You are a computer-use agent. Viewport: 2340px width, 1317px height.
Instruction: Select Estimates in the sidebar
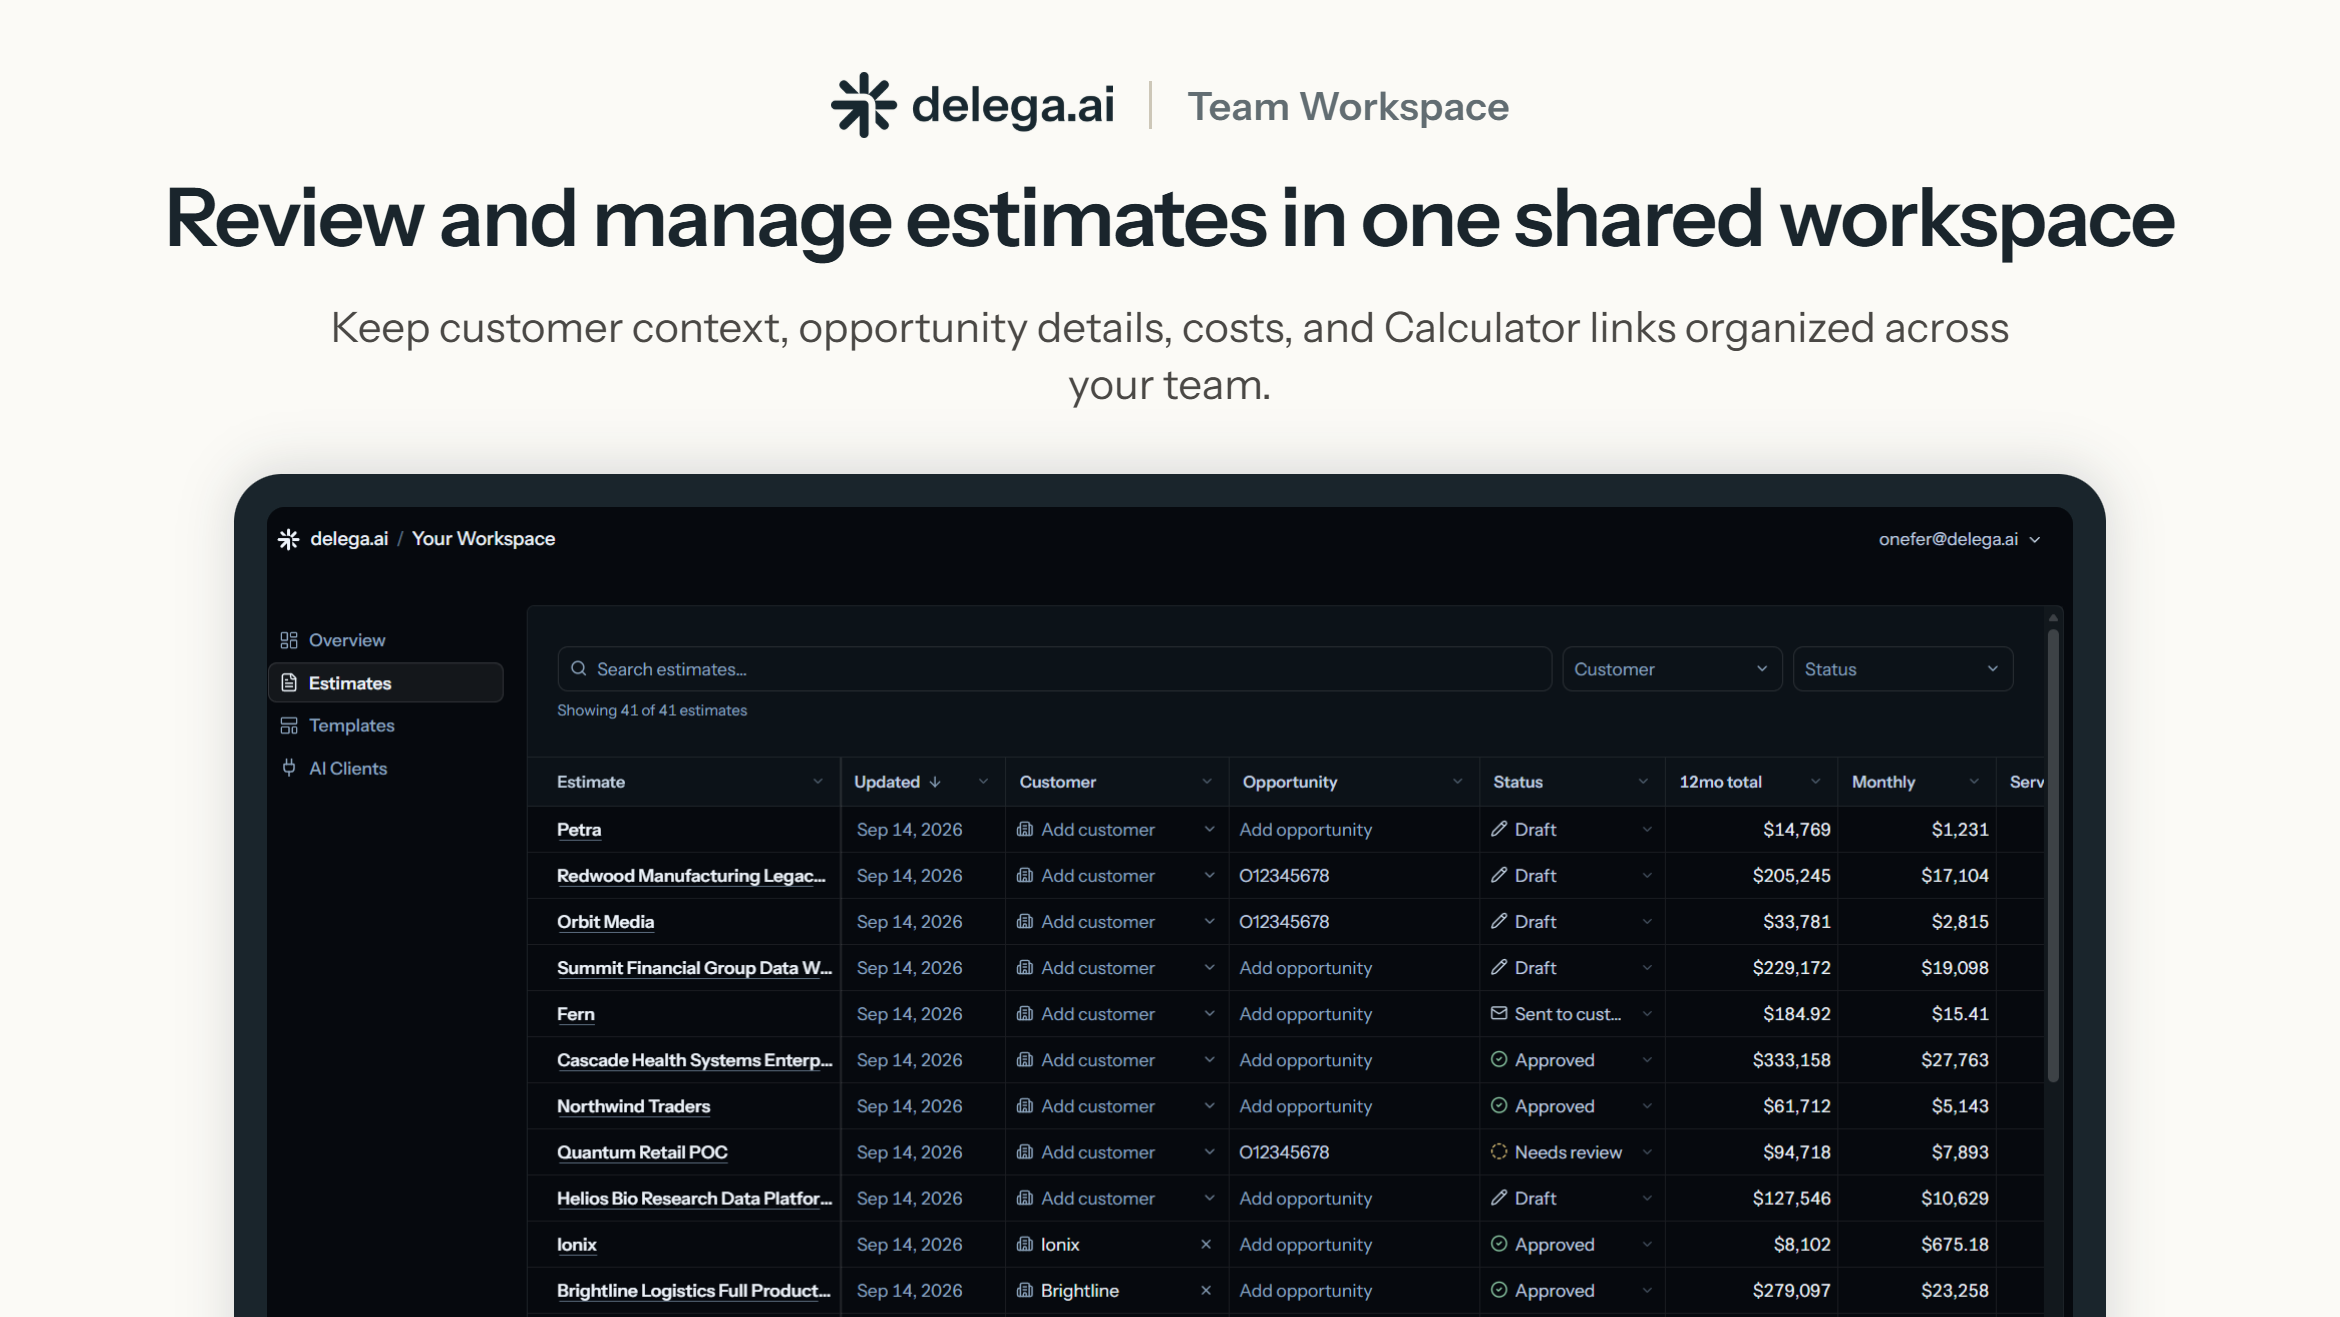386,683
